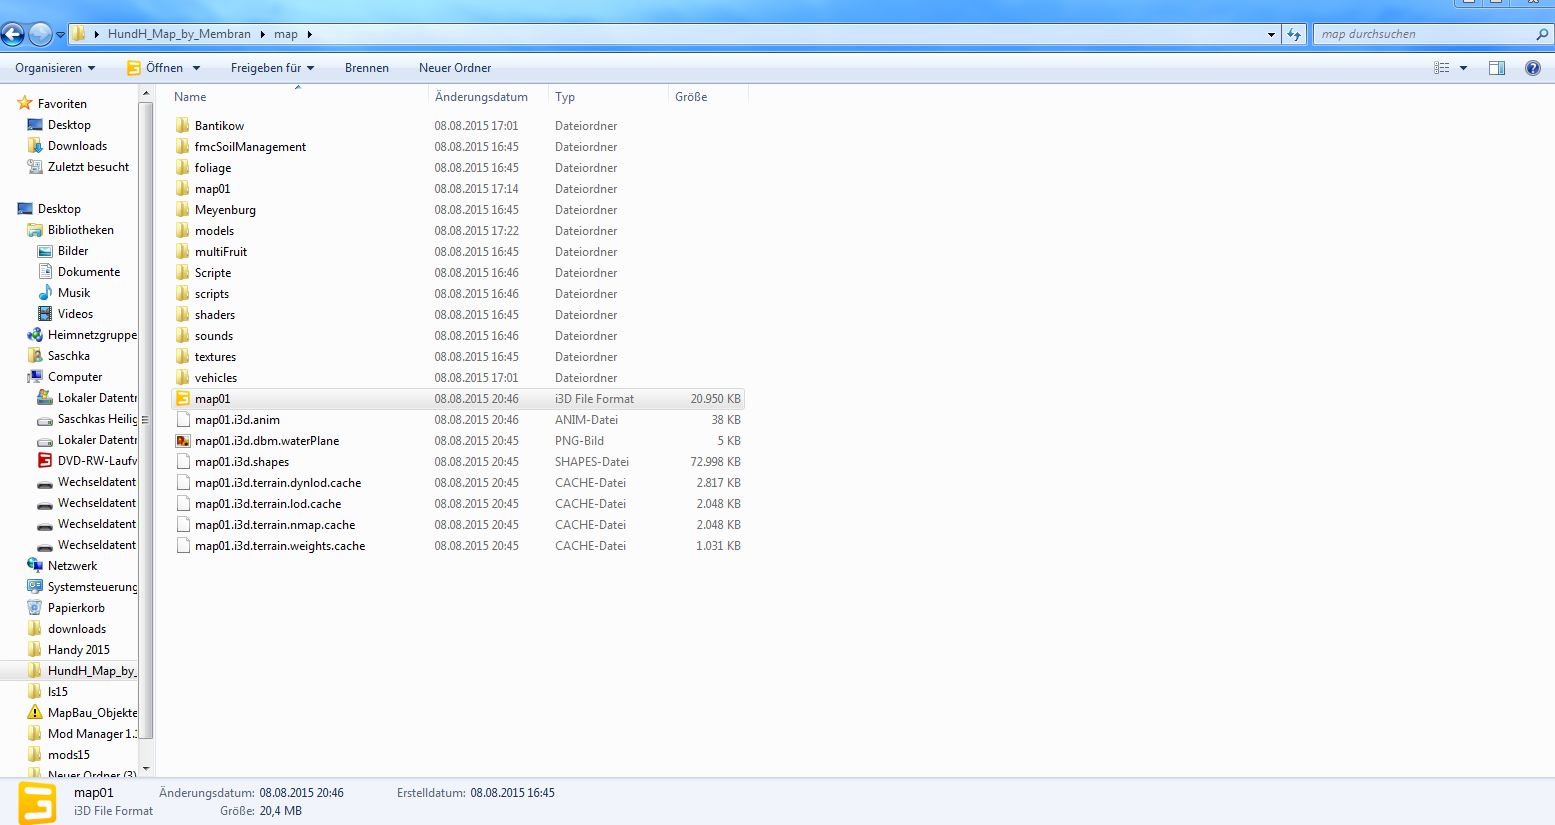This screenshot has height=825, width=1555.
Task: Toggle the preview pane icon
Action: tap(1496, 68)
